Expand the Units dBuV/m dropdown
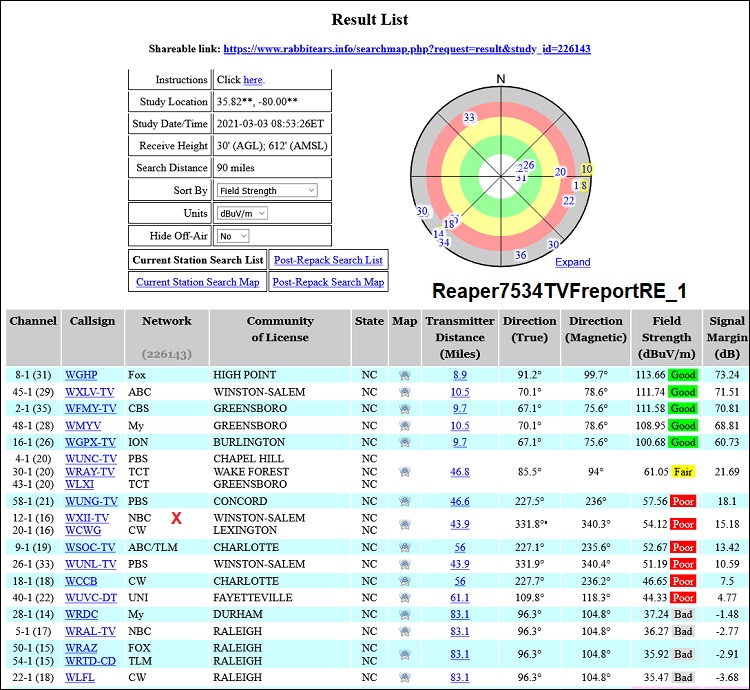Viewport: 750px width, 690px height. [x=243, y=213]
